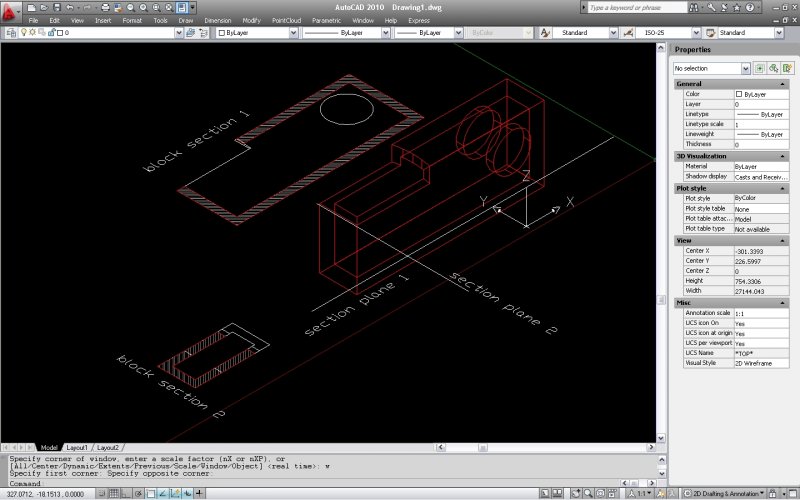Toggle Grid Display in status bar
800x500 pixels.
coord(114,493)
